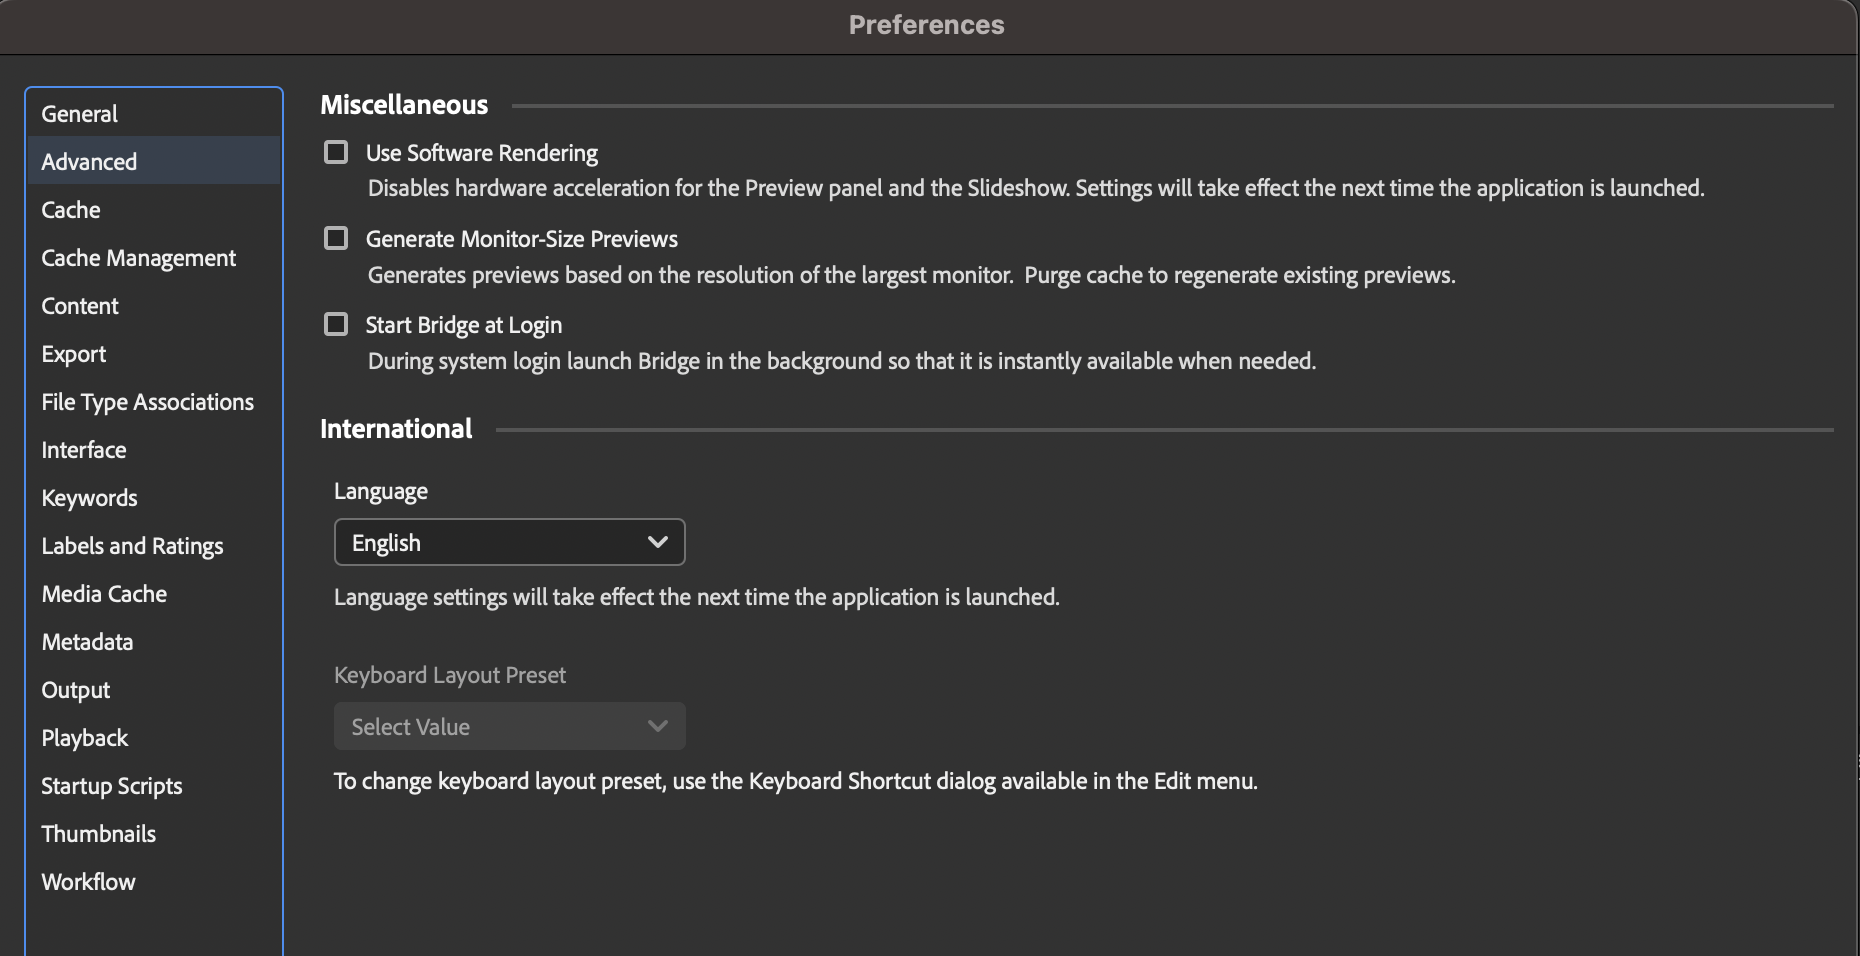This screenshot has height=956, width=1860.
Task: Enable Use Software Rendering checkbox
Action: 336,152
